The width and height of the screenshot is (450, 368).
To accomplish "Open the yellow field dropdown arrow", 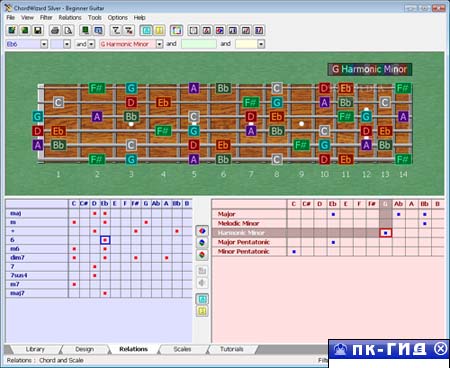I will click(261, 44).
